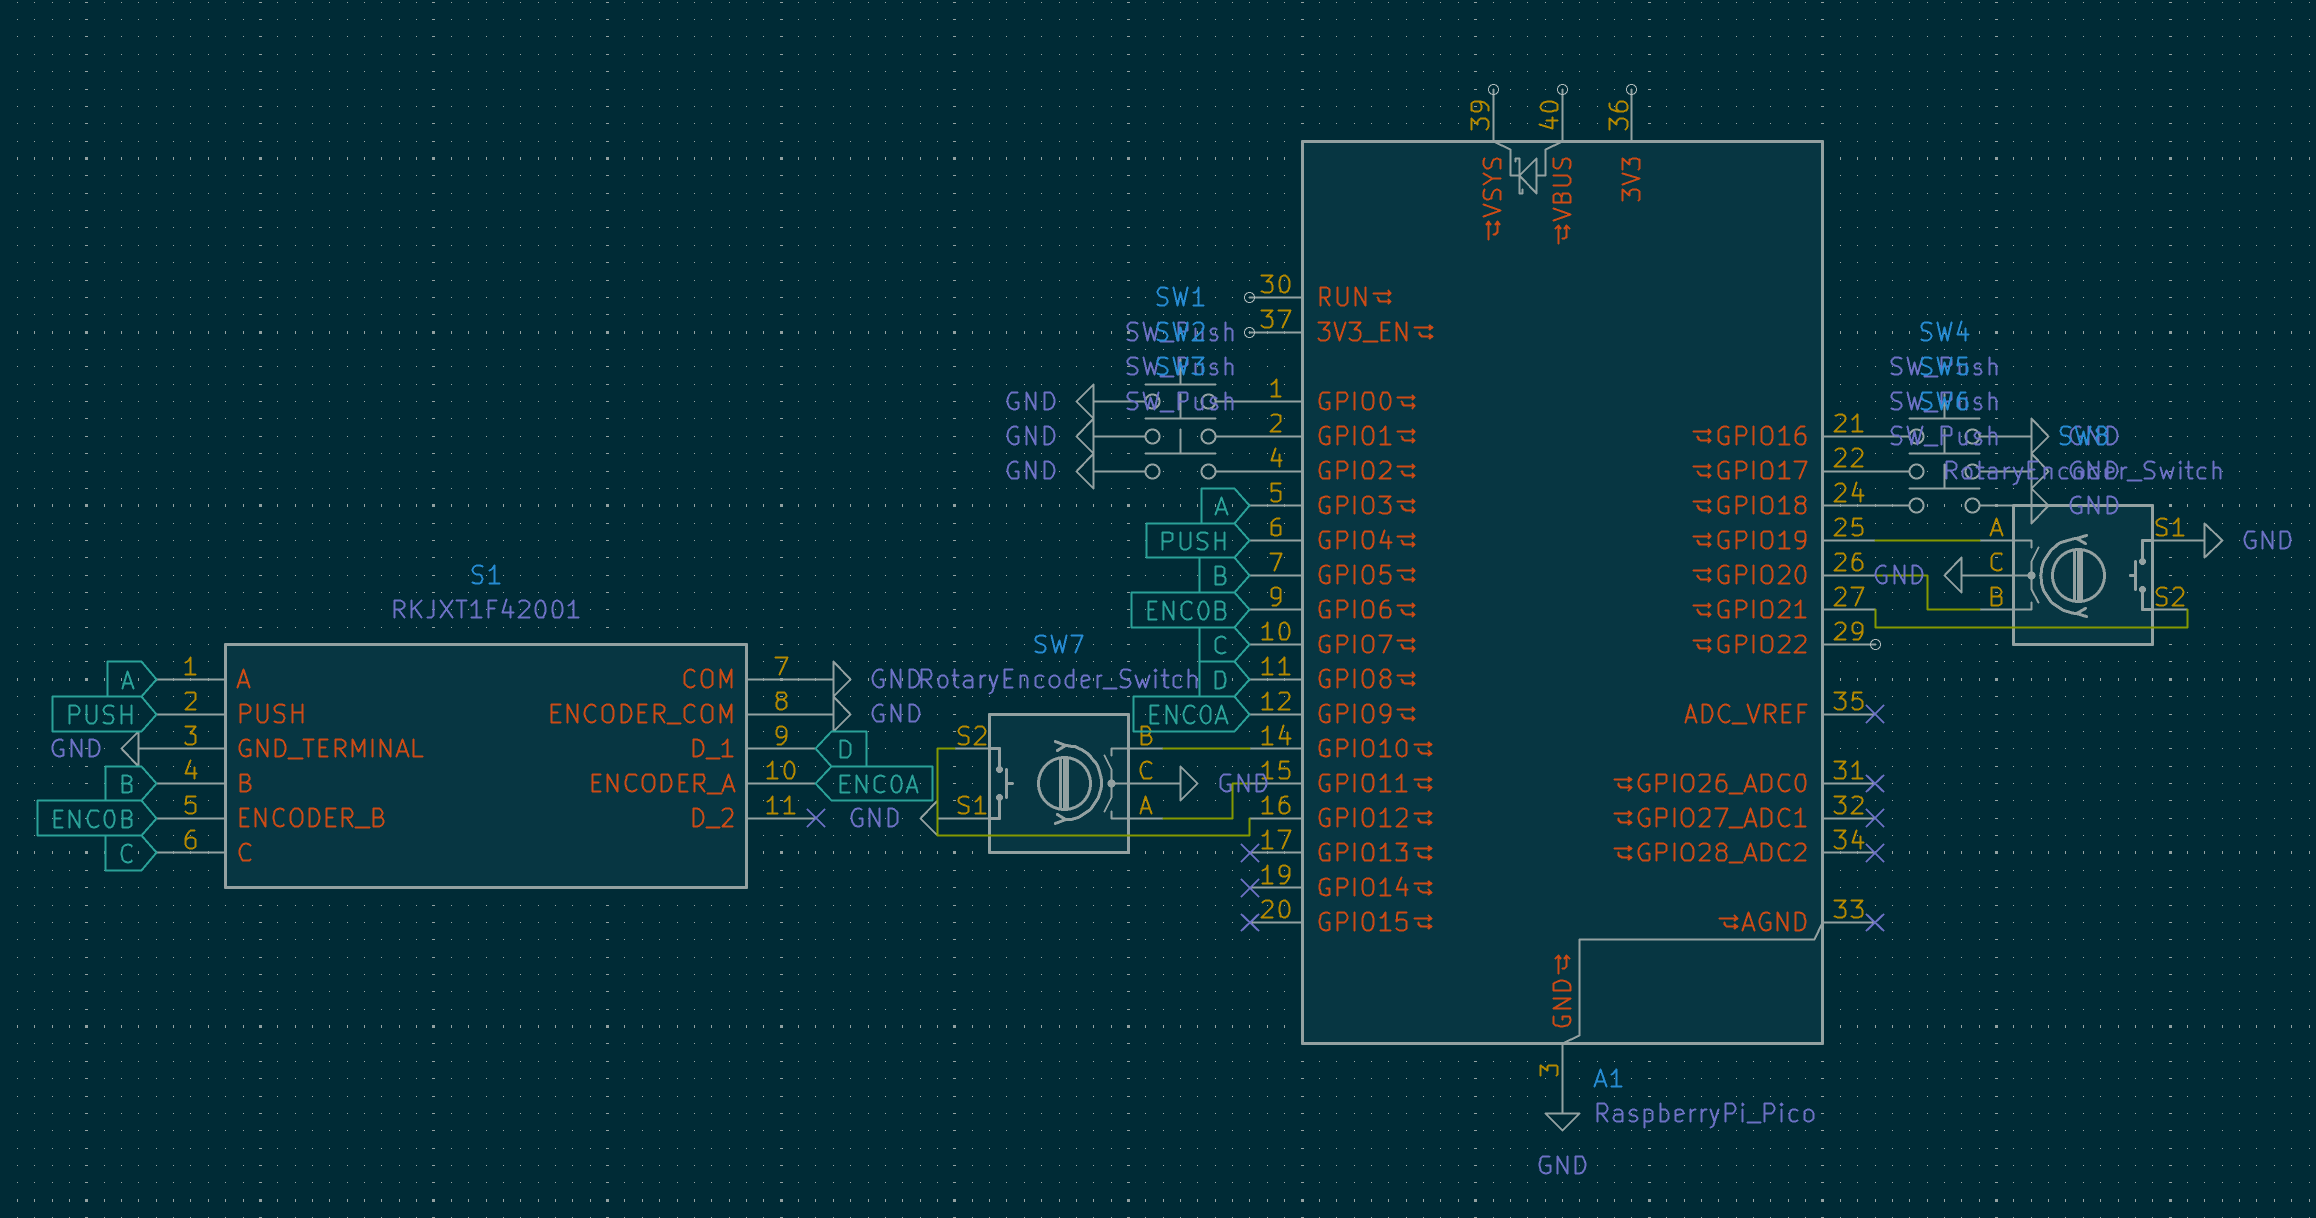Click the ENCOA label on S1 pin 10
Image resolution: width=2316 pixels, height=1218 pixels.
tap(877, 784)
